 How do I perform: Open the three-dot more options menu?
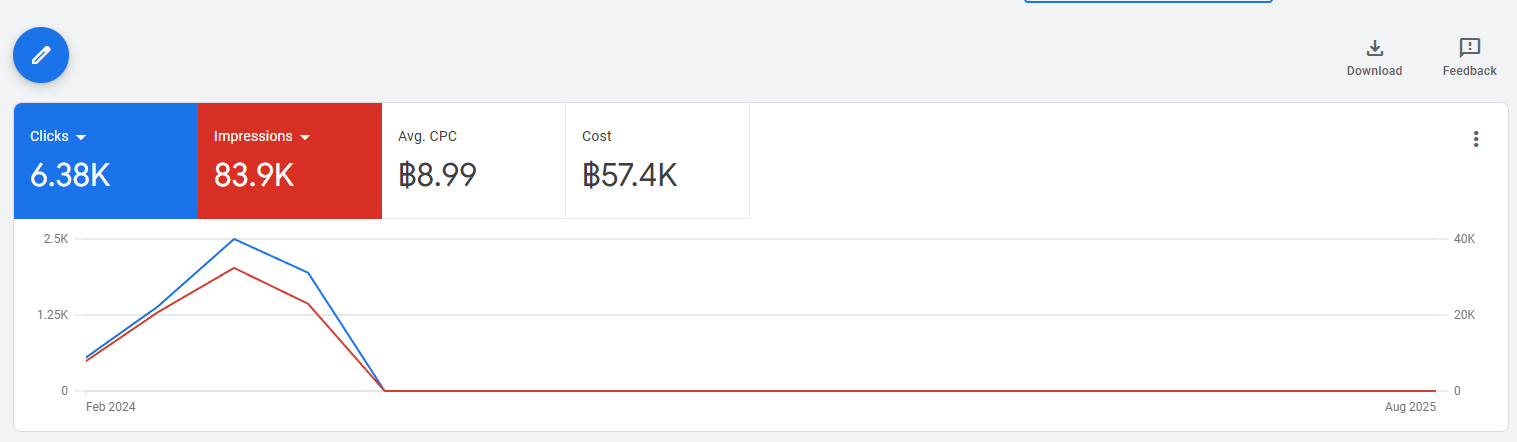pyautogui.click(x=1475, y=139)
